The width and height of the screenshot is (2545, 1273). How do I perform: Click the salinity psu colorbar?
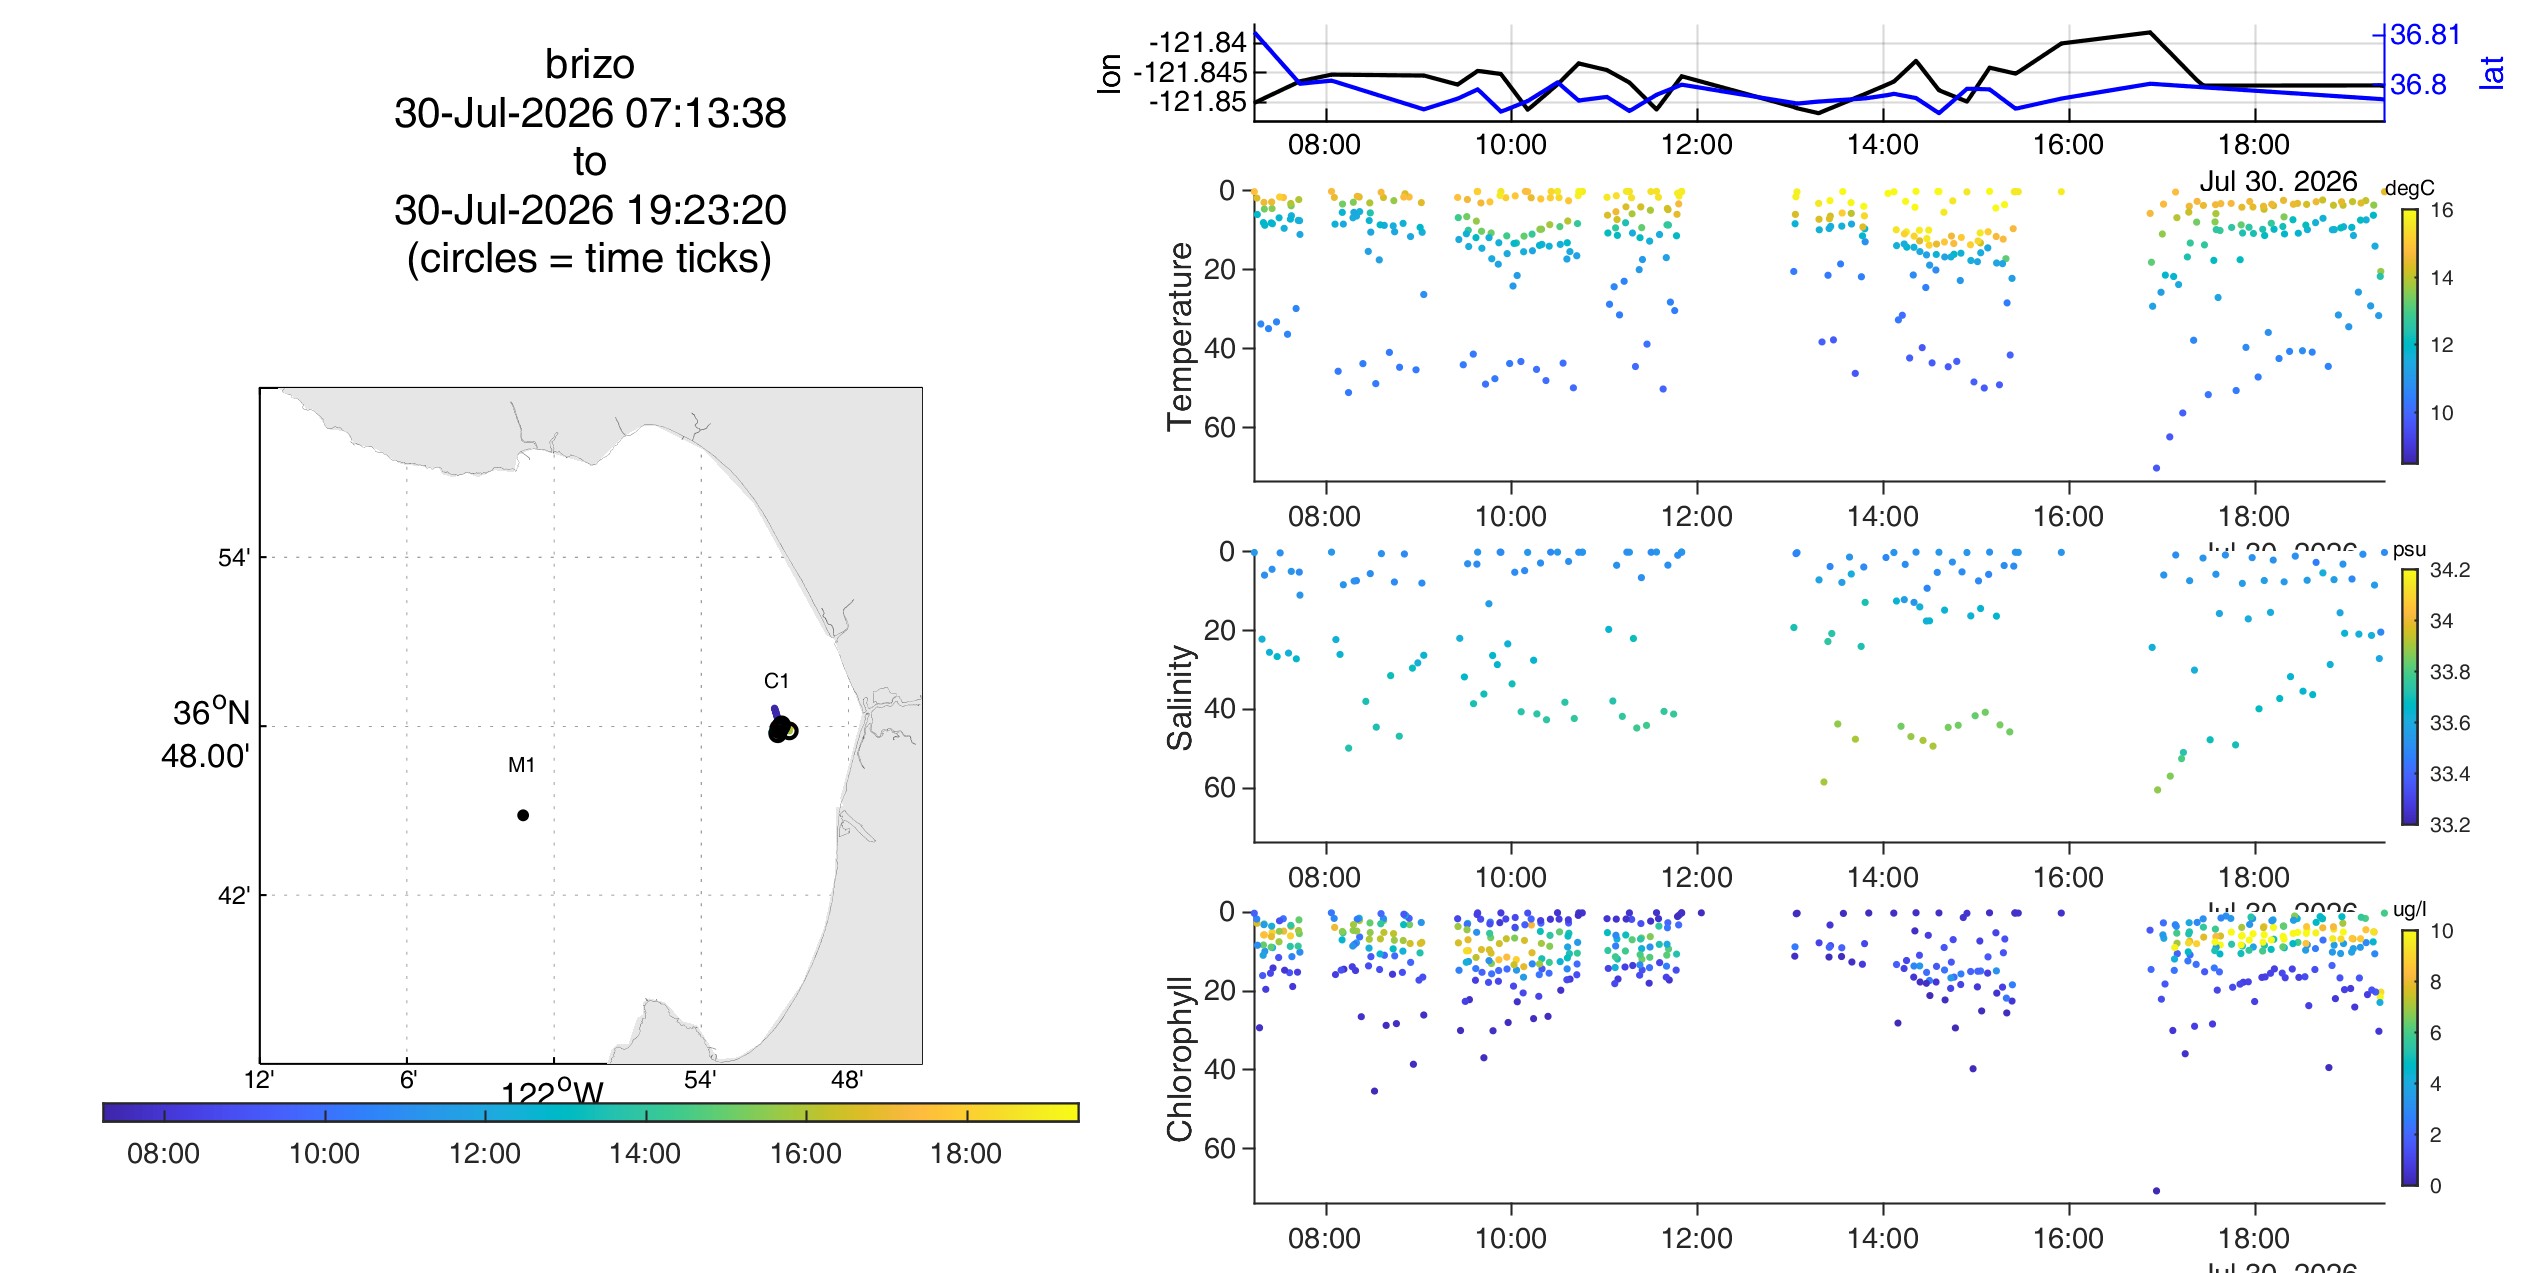2410,697
